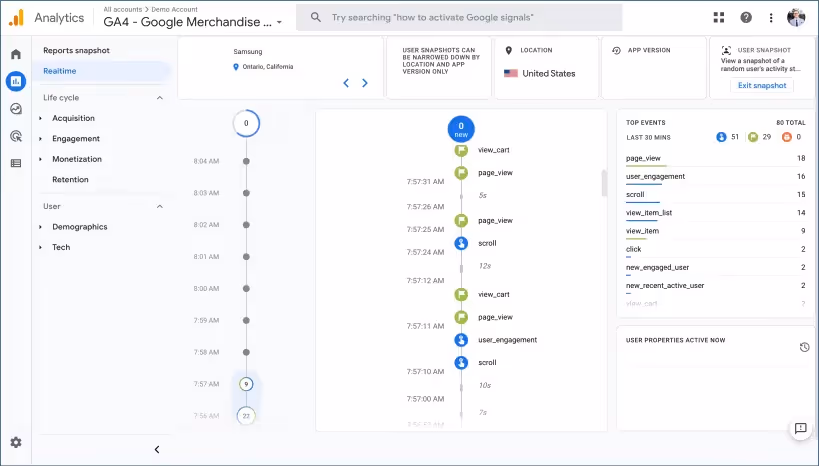Open Admin settings gear

click(16, 442)
